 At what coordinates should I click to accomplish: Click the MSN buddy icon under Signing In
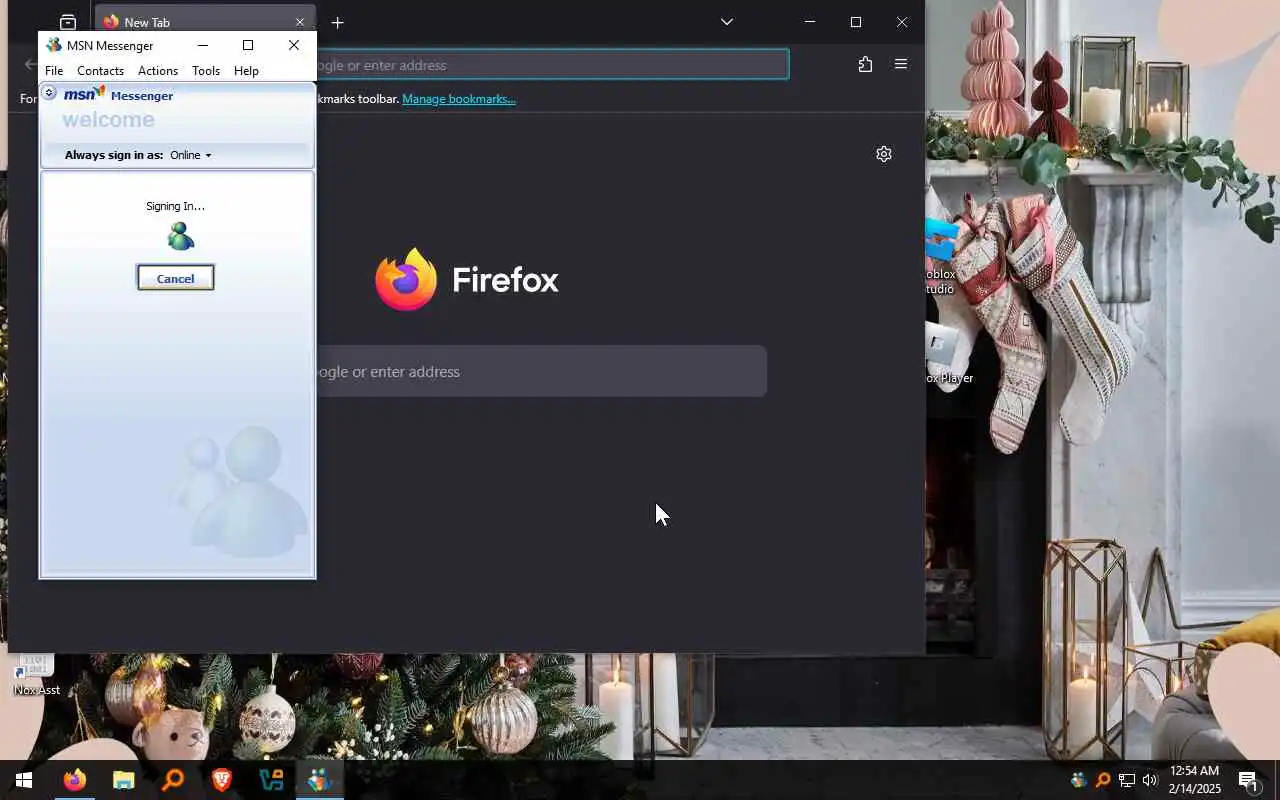click(x=180, y=237)
